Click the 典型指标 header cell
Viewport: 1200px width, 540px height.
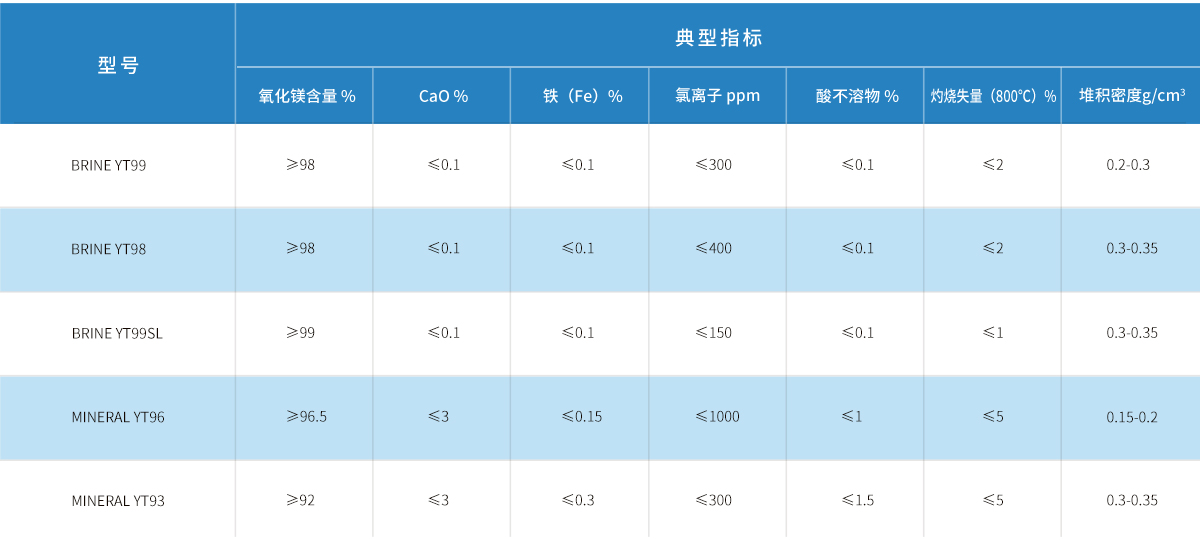click(718, 38)
